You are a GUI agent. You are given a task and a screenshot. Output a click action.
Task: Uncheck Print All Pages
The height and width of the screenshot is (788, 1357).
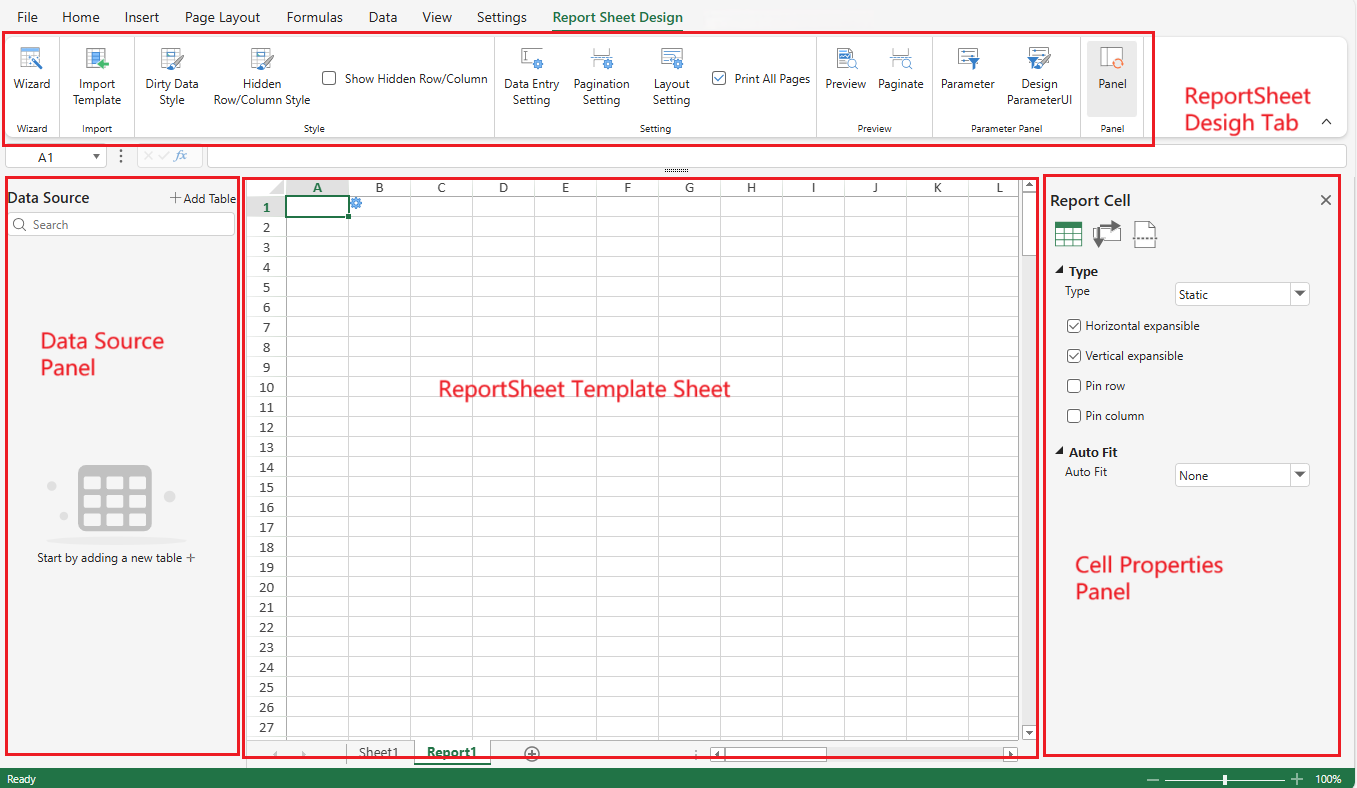pyautogui.click(x=719, y=78)
